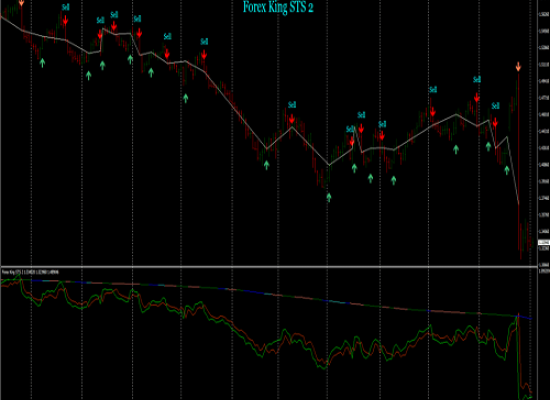Click the highlighted current price tag on price axis
The height and width of the screenshot is (400, 550).
coord(544,242)
